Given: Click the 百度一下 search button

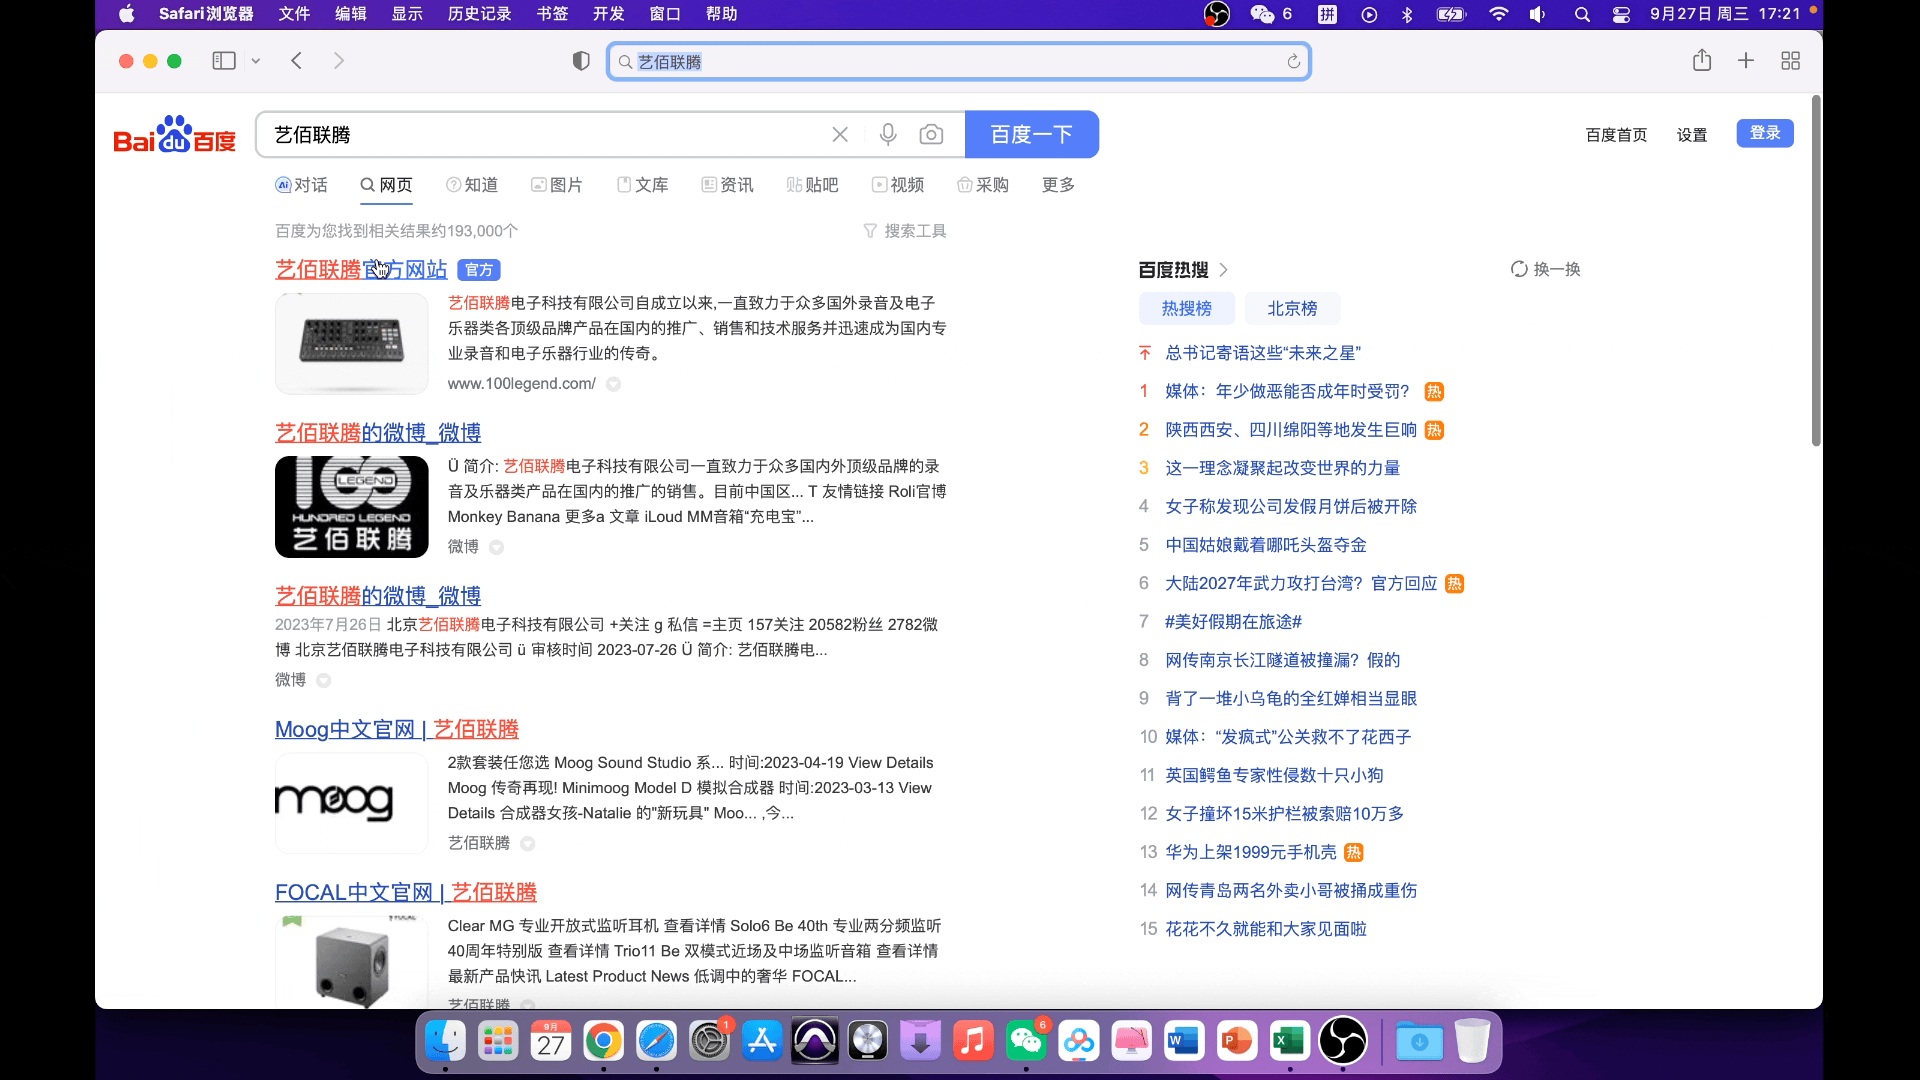Looking at the screenshot, I should click(x=1032, y=134).
